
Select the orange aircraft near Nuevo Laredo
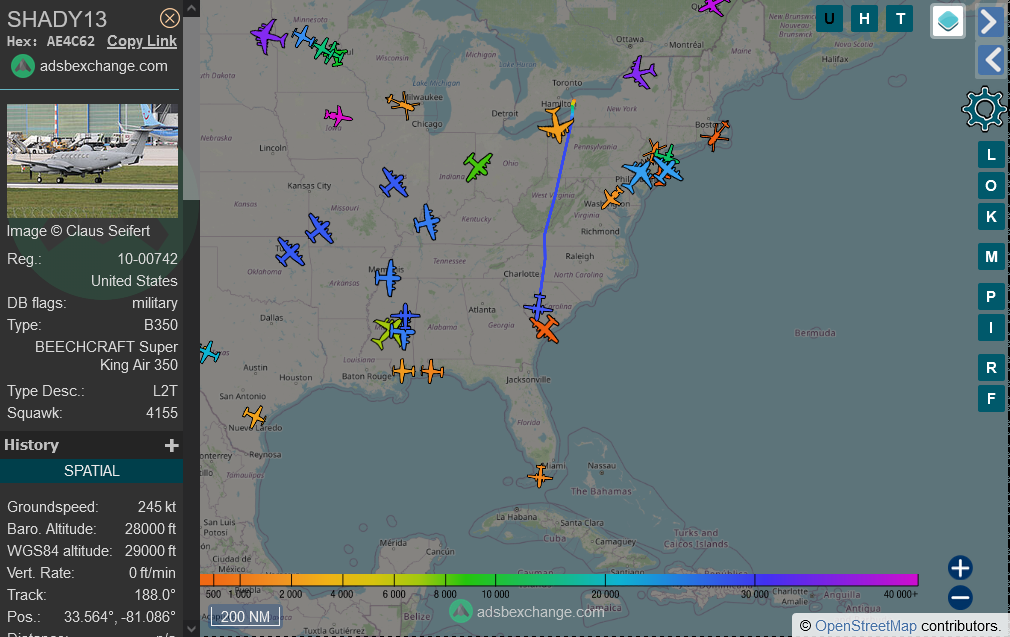coord(254,416)
